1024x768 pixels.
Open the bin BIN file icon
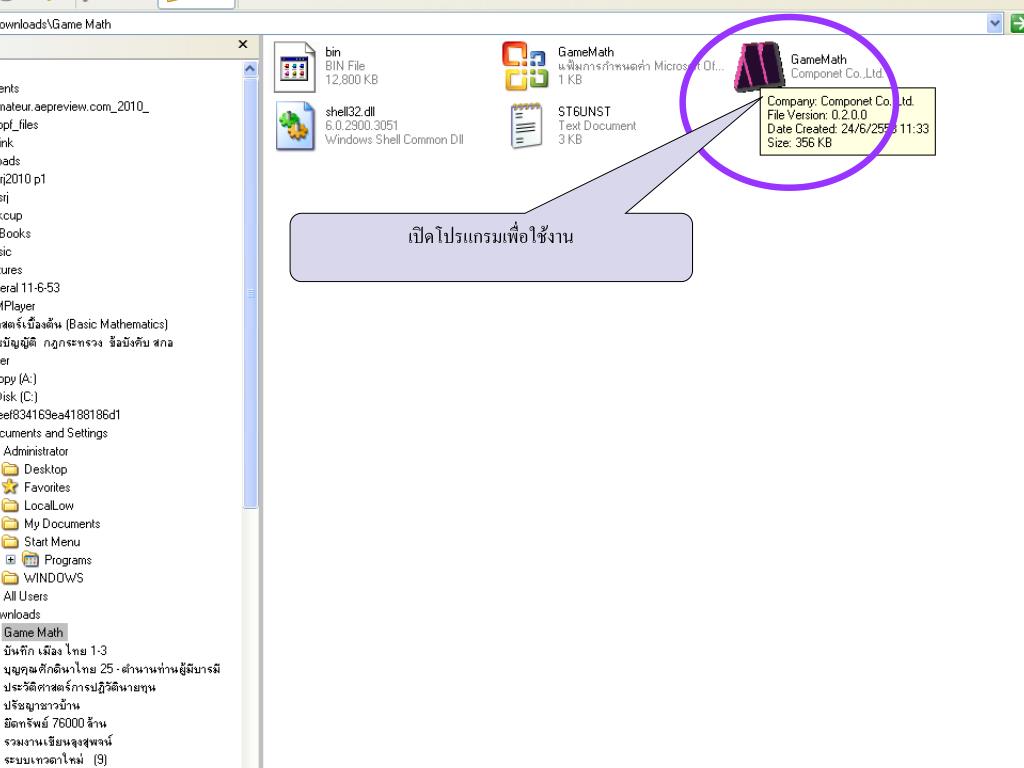point(295,66)
